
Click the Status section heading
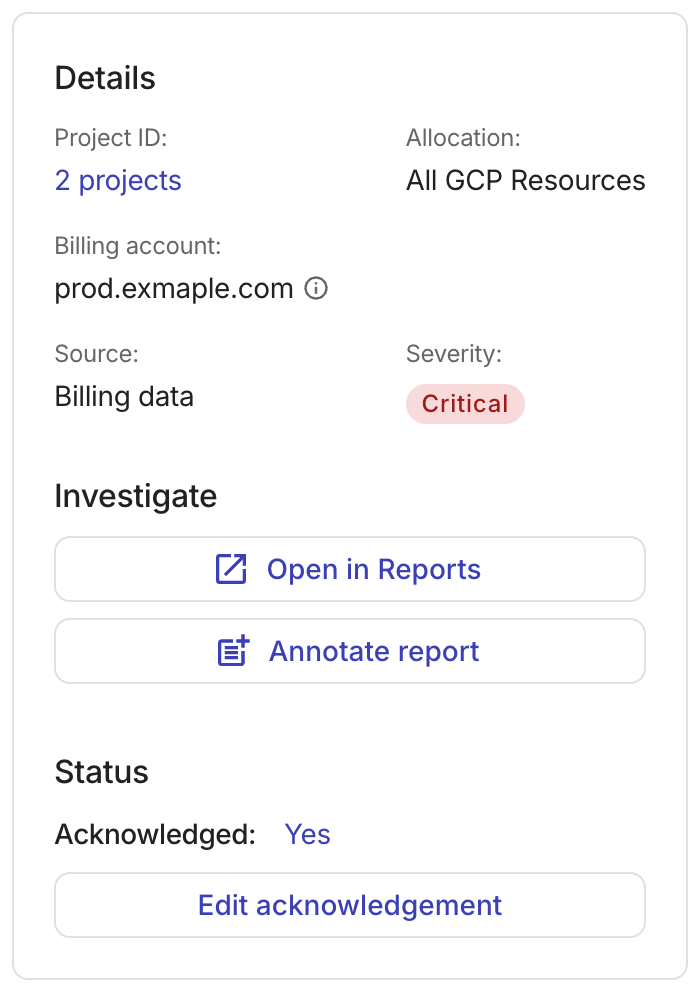(102, 772)
